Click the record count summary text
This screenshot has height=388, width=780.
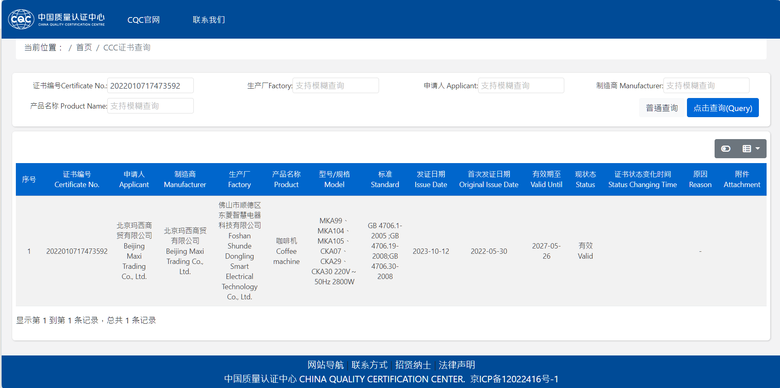pos(86,320)
